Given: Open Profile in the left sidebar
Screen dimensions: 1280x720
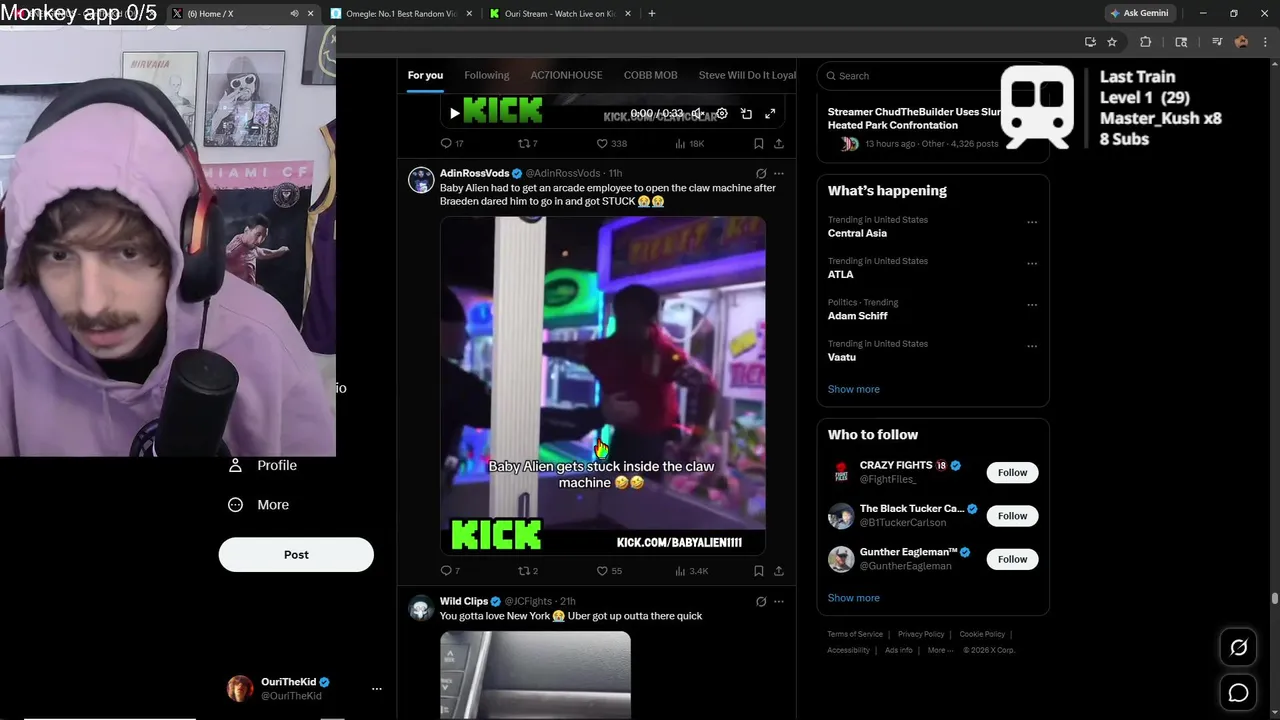Looking at the screenshot, I should click(x=263, y=465).
